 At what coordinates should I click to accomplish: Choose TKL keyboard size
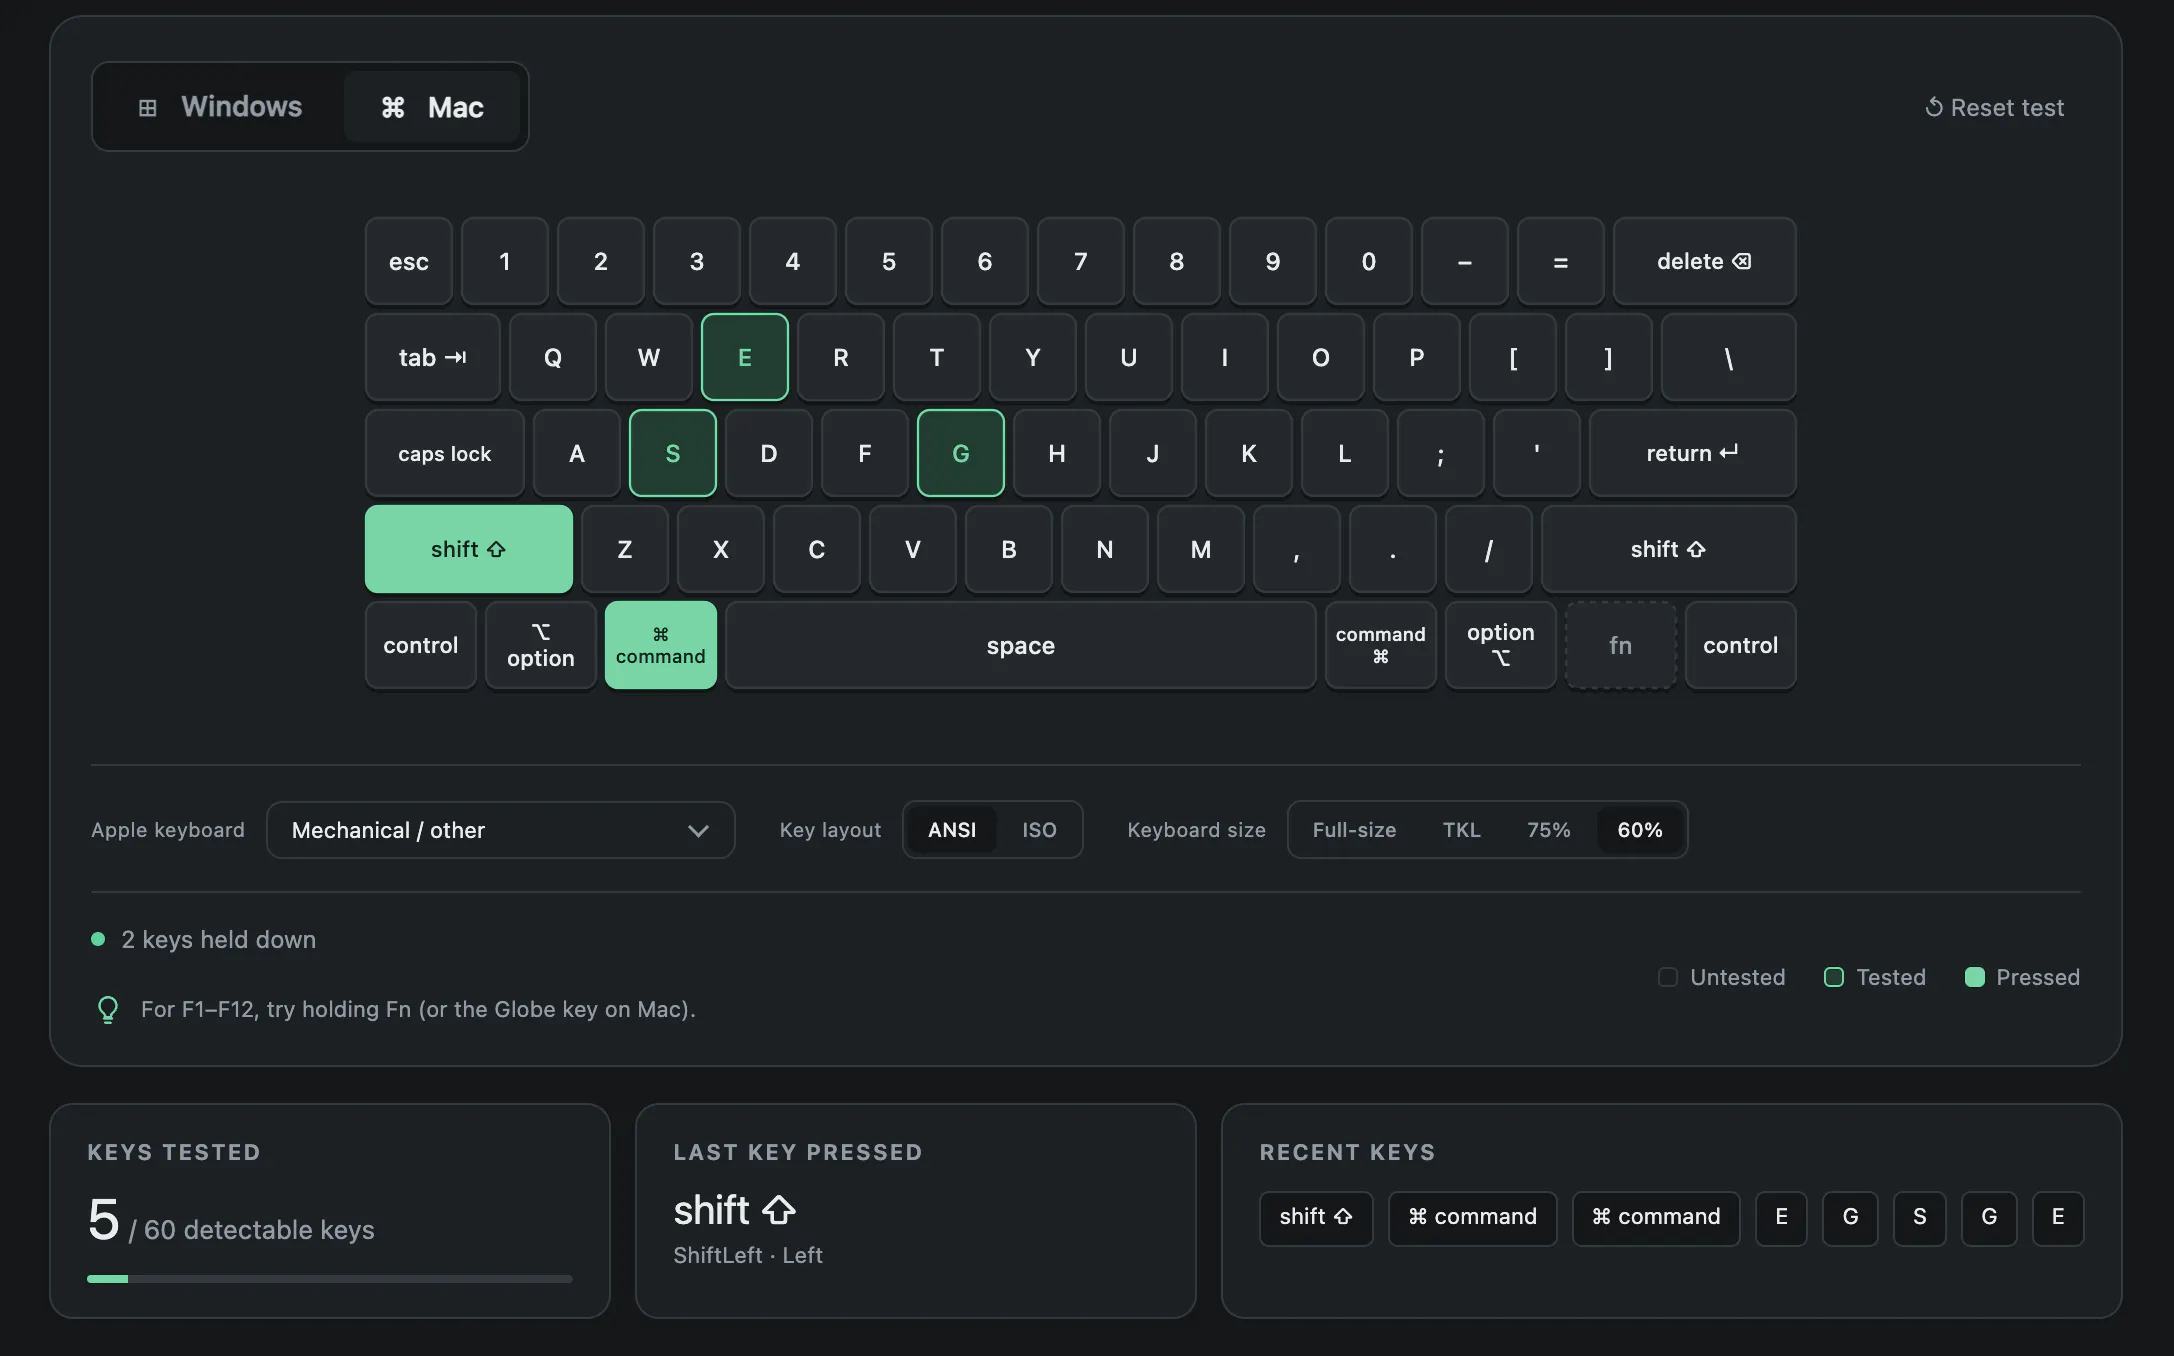pos(1461,830)
